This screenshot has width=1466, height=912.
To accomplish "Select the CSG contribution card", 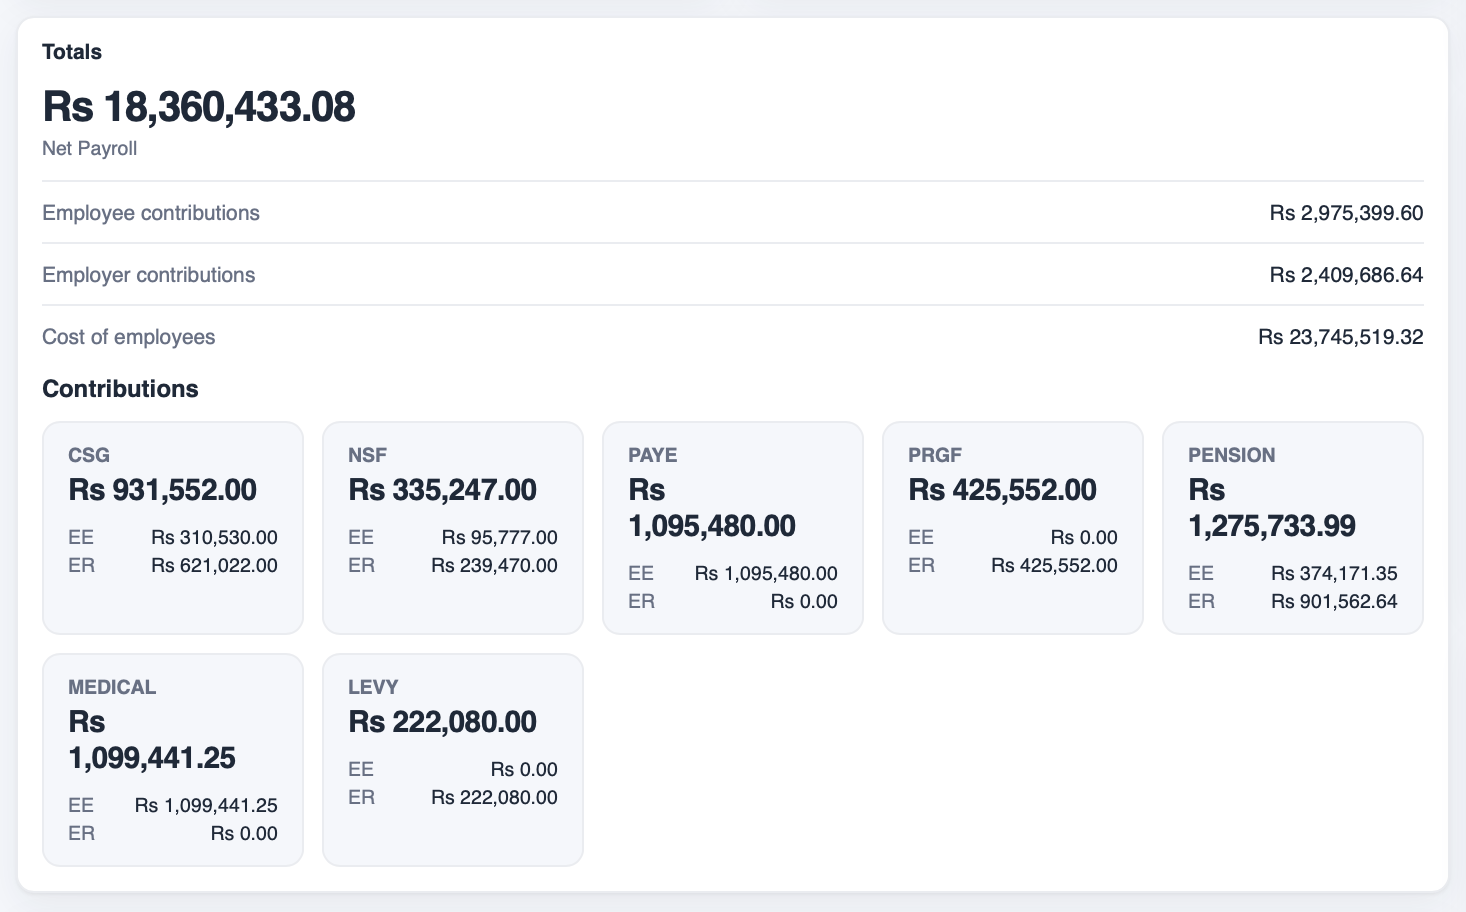I will 173,528.
